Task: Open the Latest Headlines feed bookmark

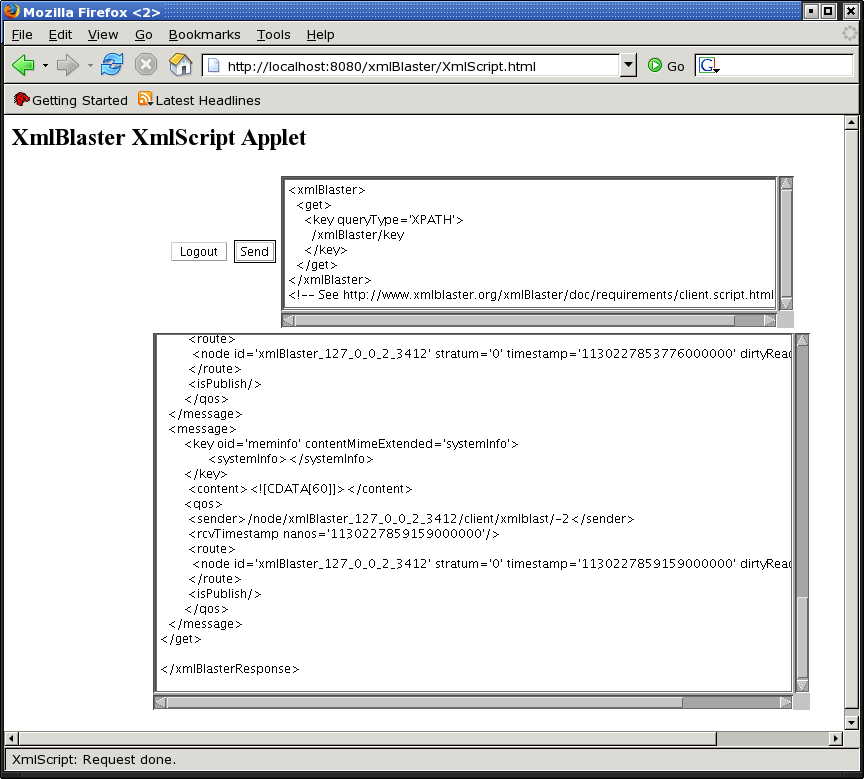Action: pos(199,100)
